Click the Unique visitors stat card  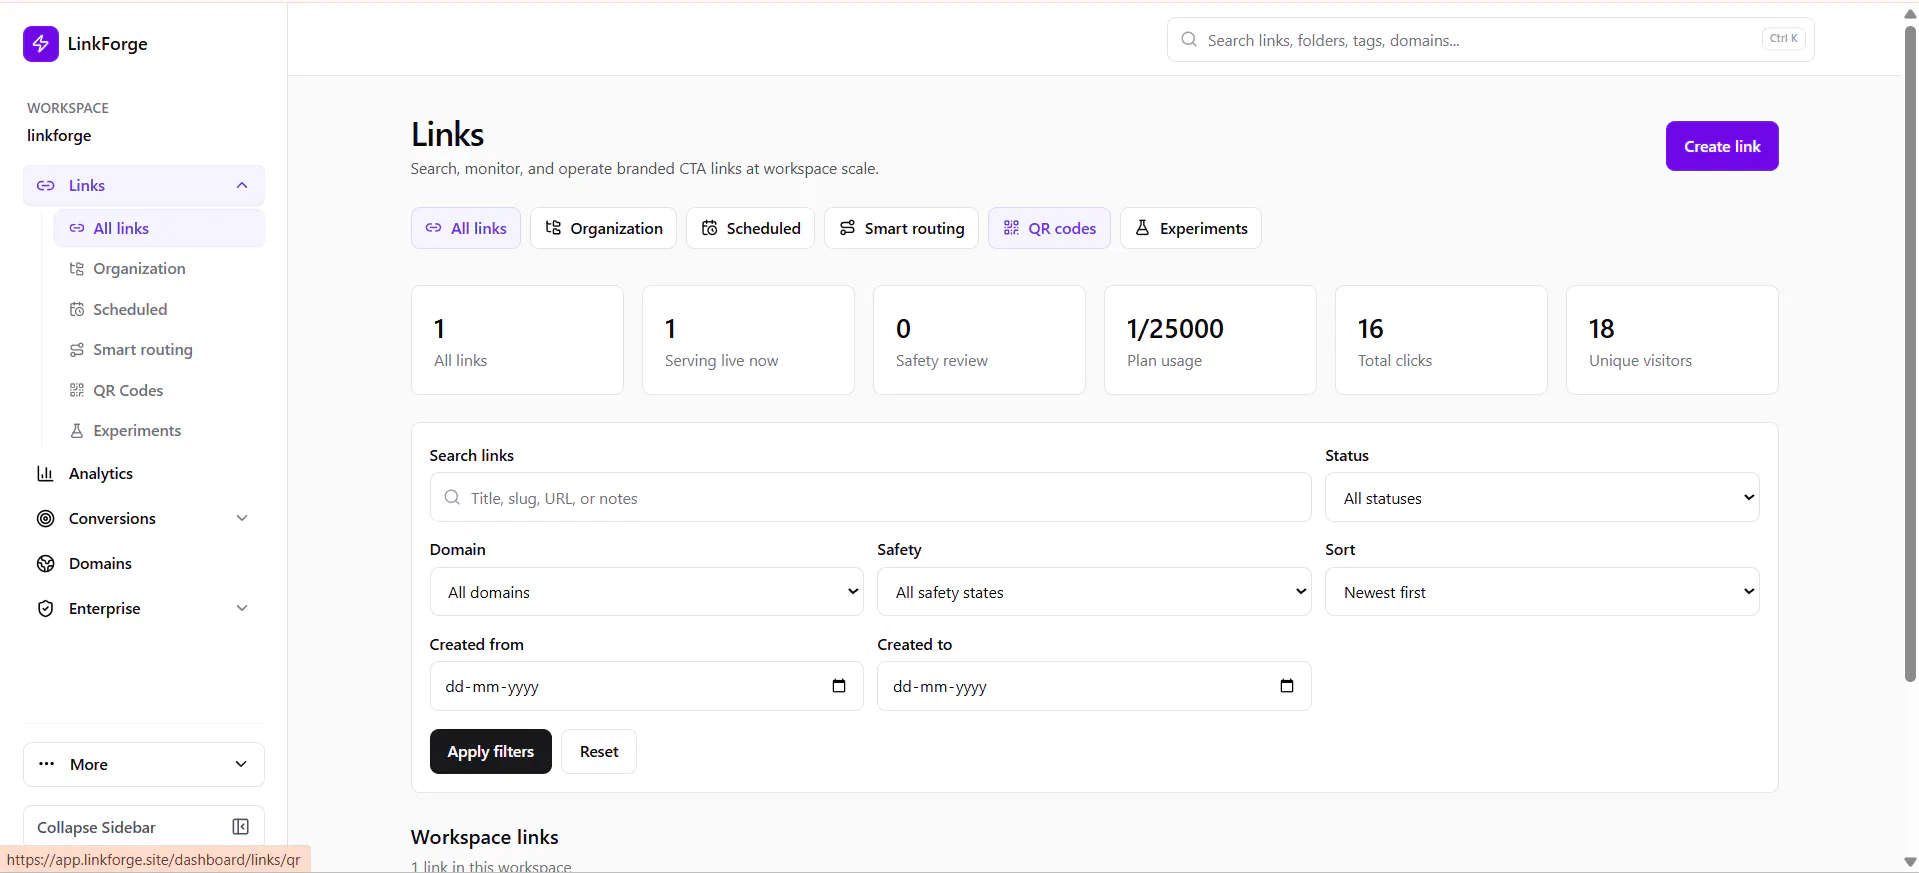point(1672,340)
